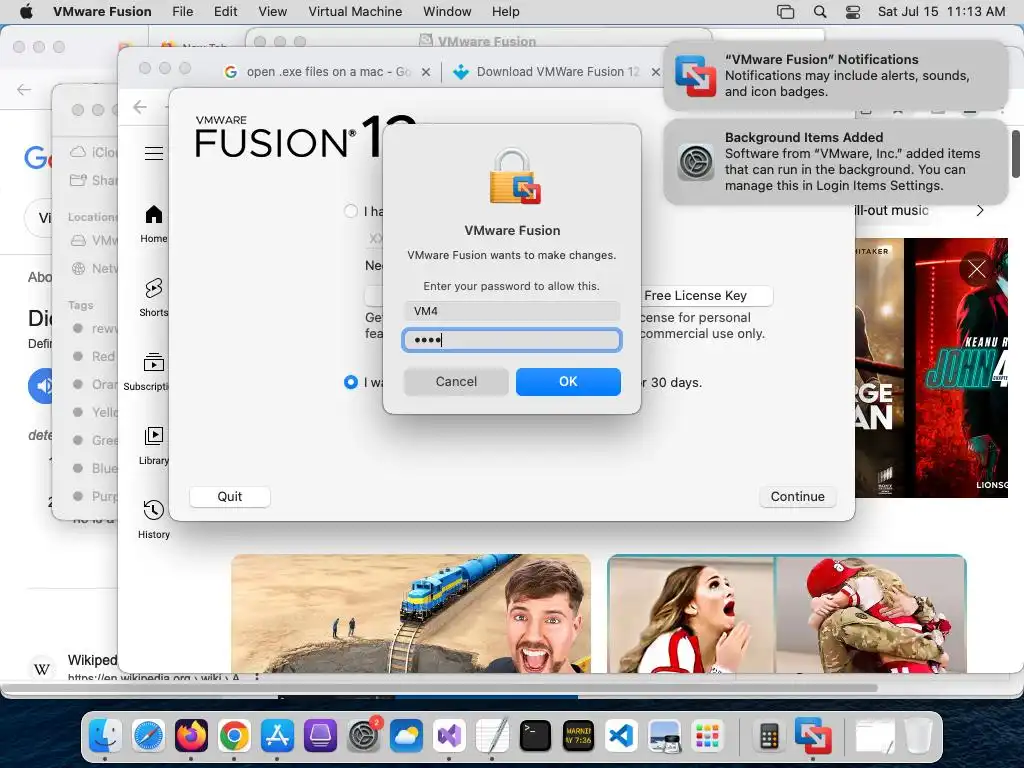Viewport: 1024px width, 768px height.
Task: Click the Continue button in the Fusion installer
Action: [x=797, y=496]
